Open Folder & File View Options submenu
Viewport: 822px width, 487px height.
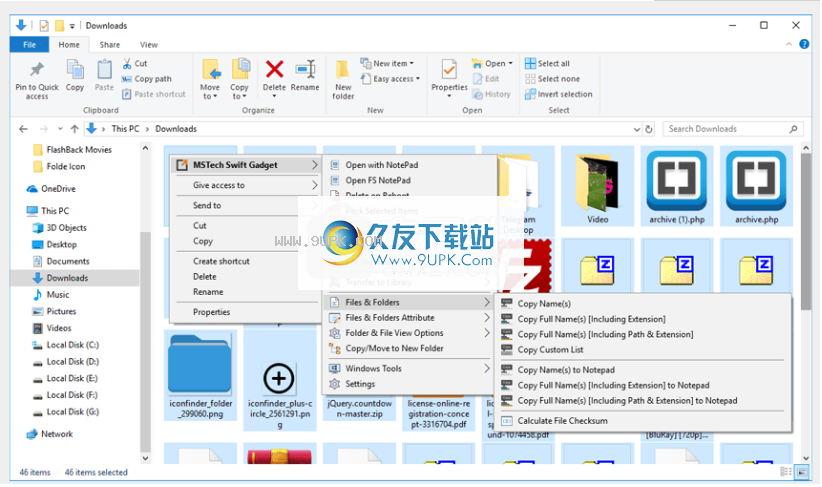click(409, 333)
